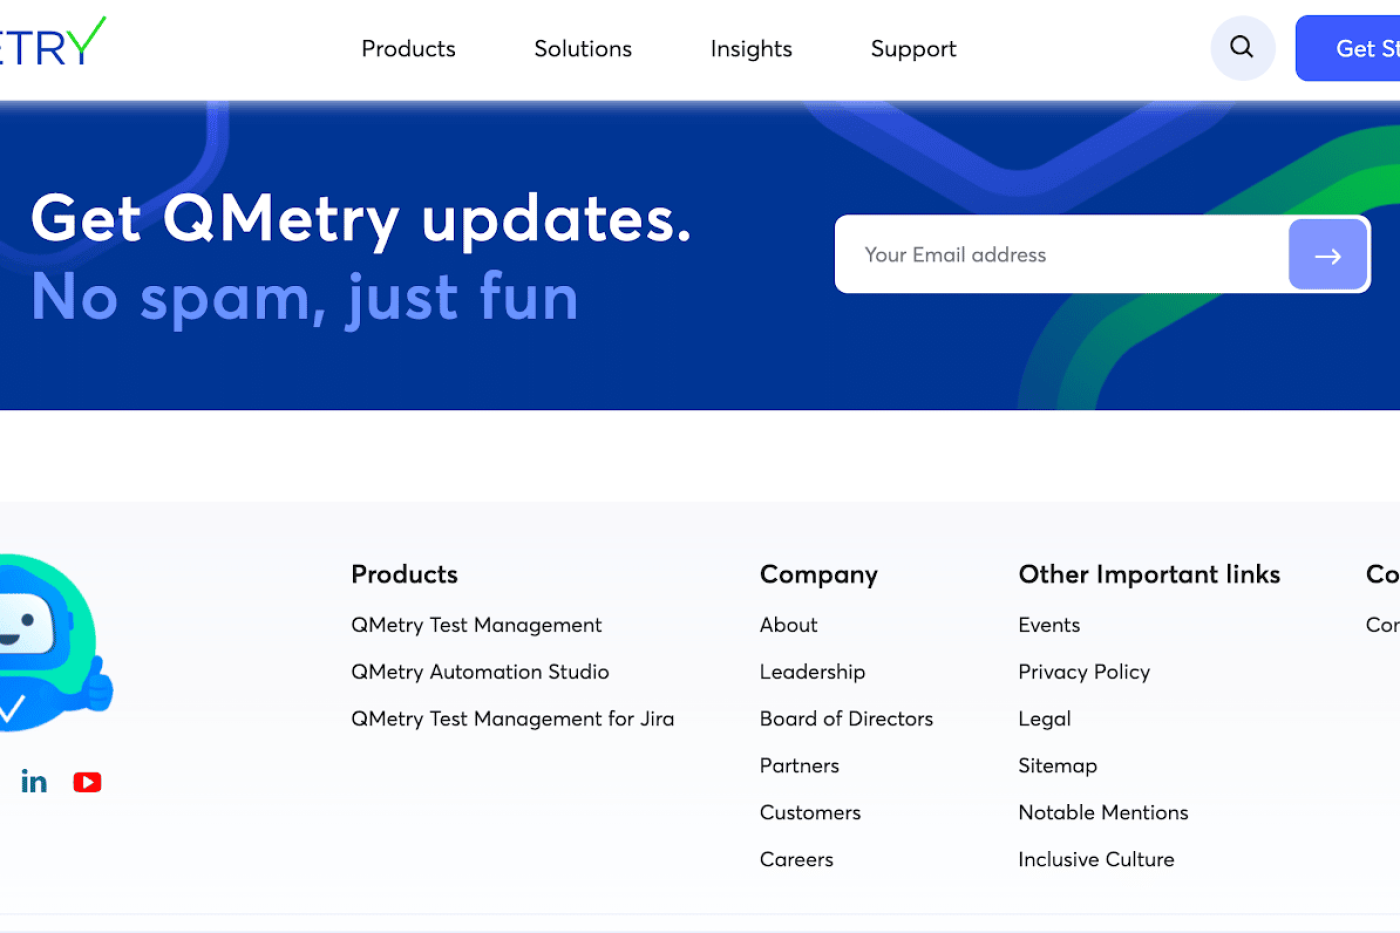The image size is (1400, 933).
Task: Click the No spam, just fun text
Action: (305, 297)
